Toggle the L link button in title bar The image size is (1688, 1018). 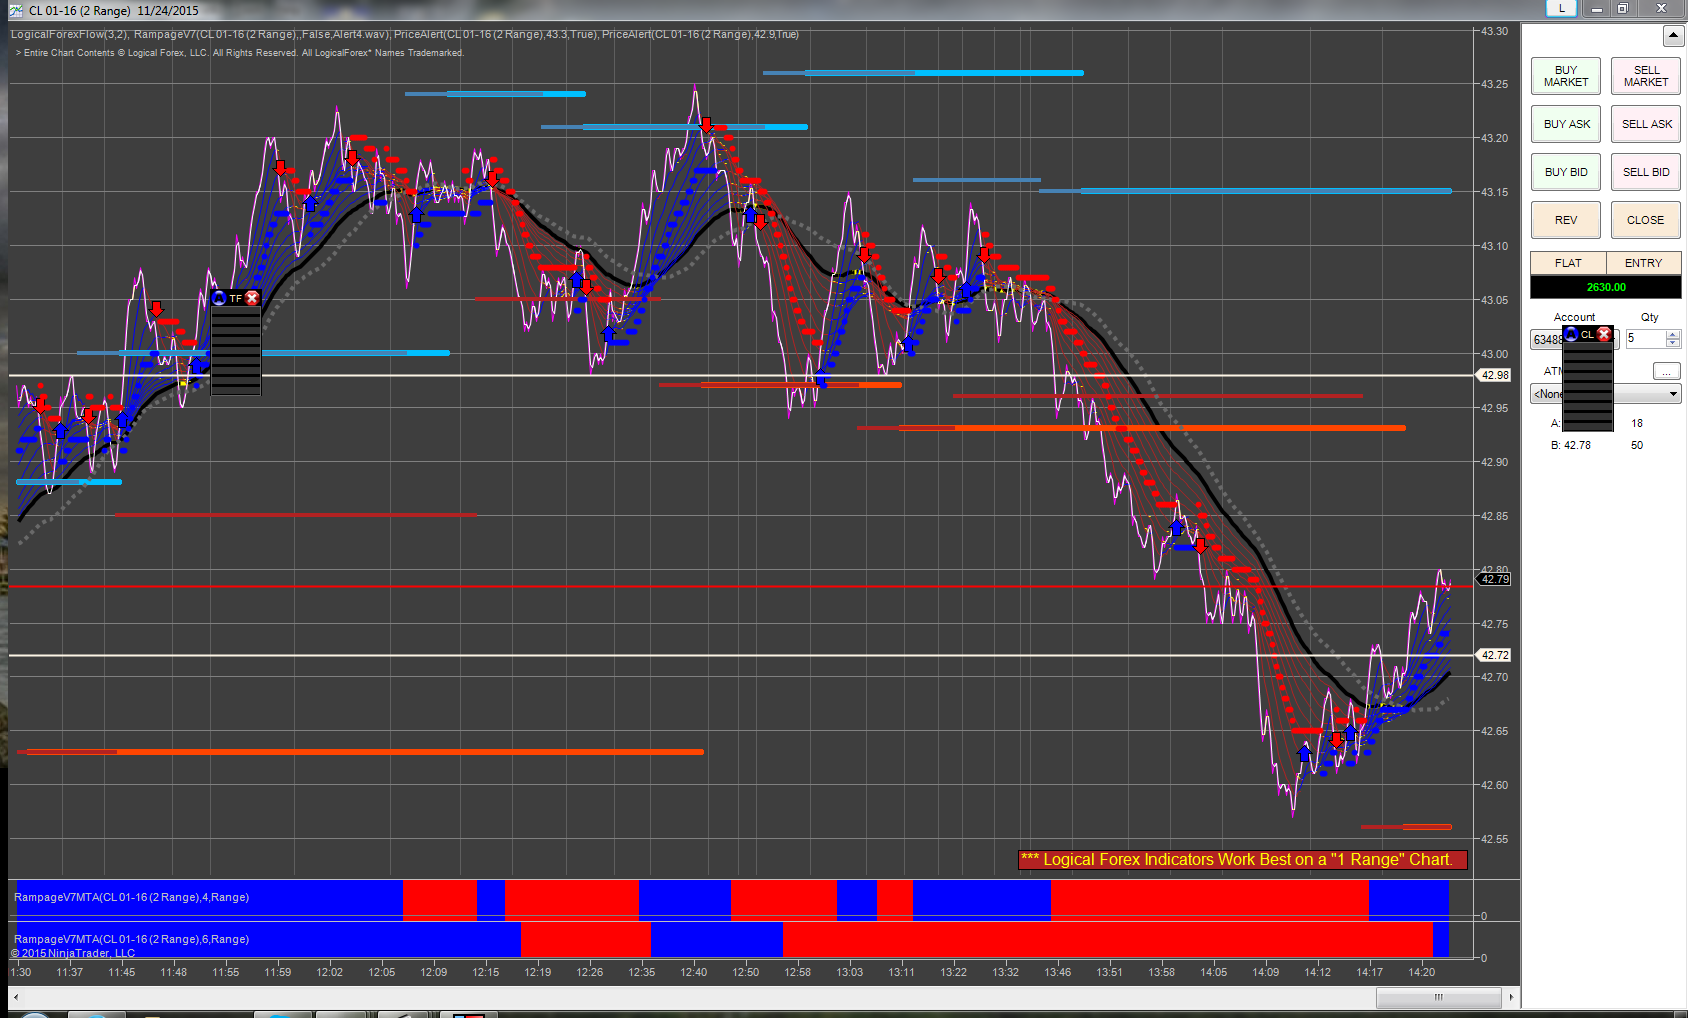[x=1561, y=8]
